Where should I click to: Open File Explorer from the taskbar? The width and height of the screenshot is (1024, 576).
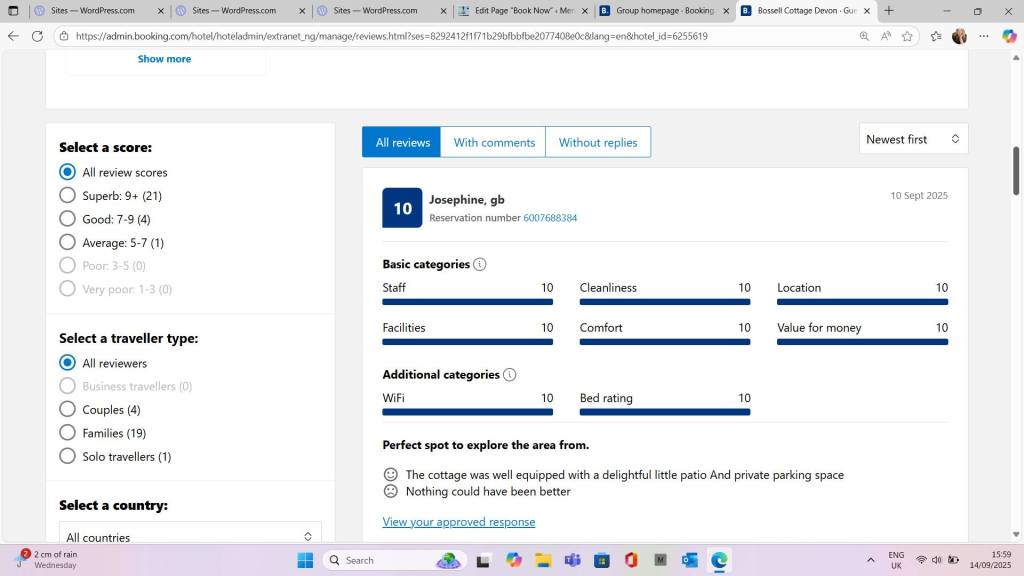543,560
